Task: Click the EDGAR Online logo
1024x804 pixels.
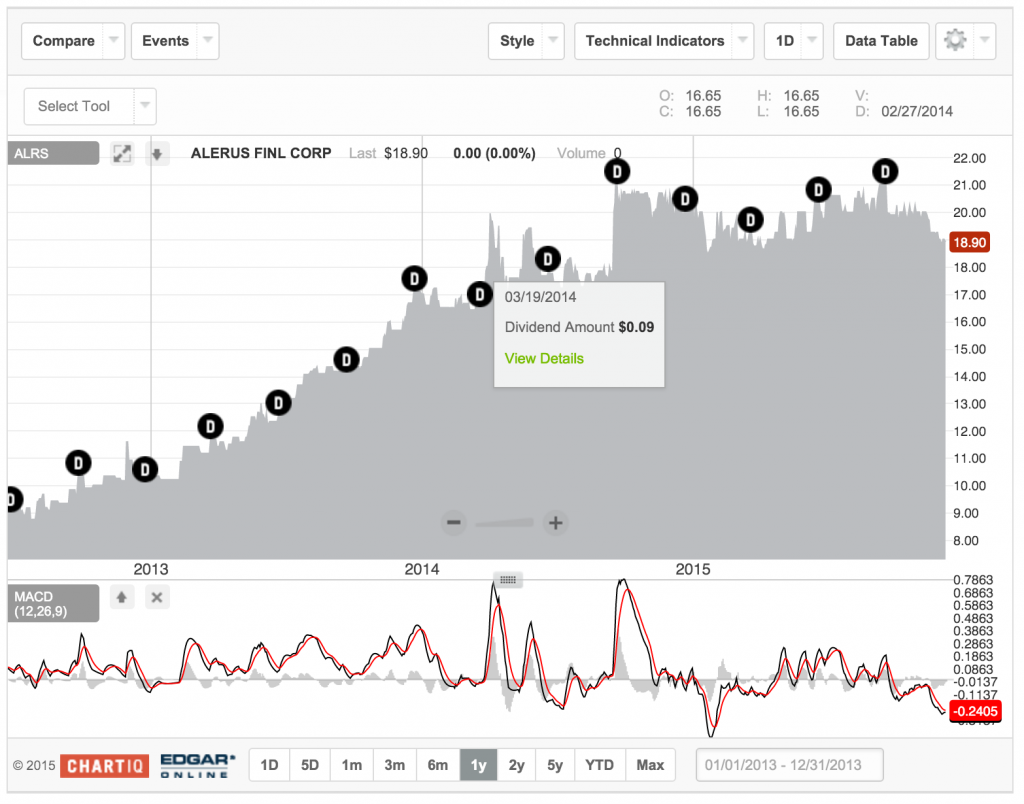Action: point(197,765)
